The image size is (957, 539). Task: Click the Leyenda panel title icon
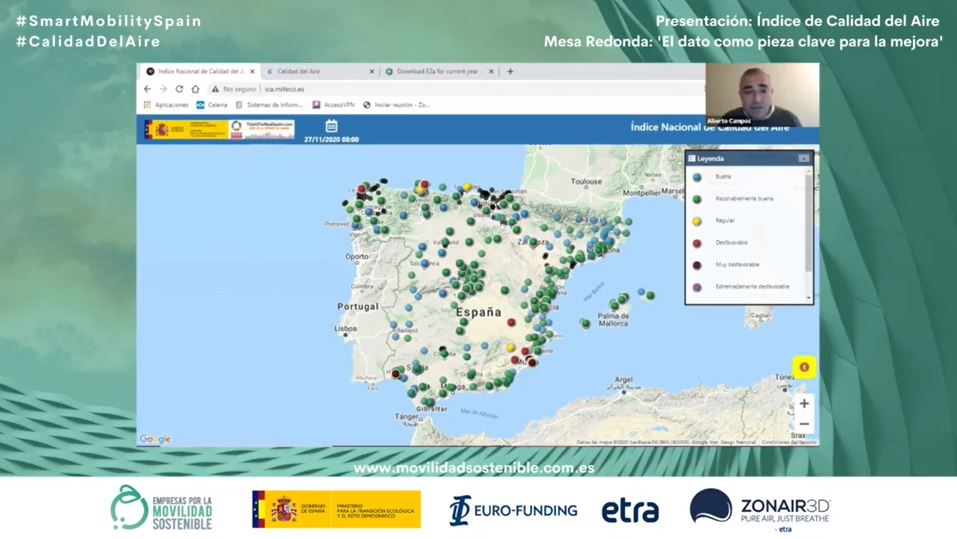[x=692, y=158]
